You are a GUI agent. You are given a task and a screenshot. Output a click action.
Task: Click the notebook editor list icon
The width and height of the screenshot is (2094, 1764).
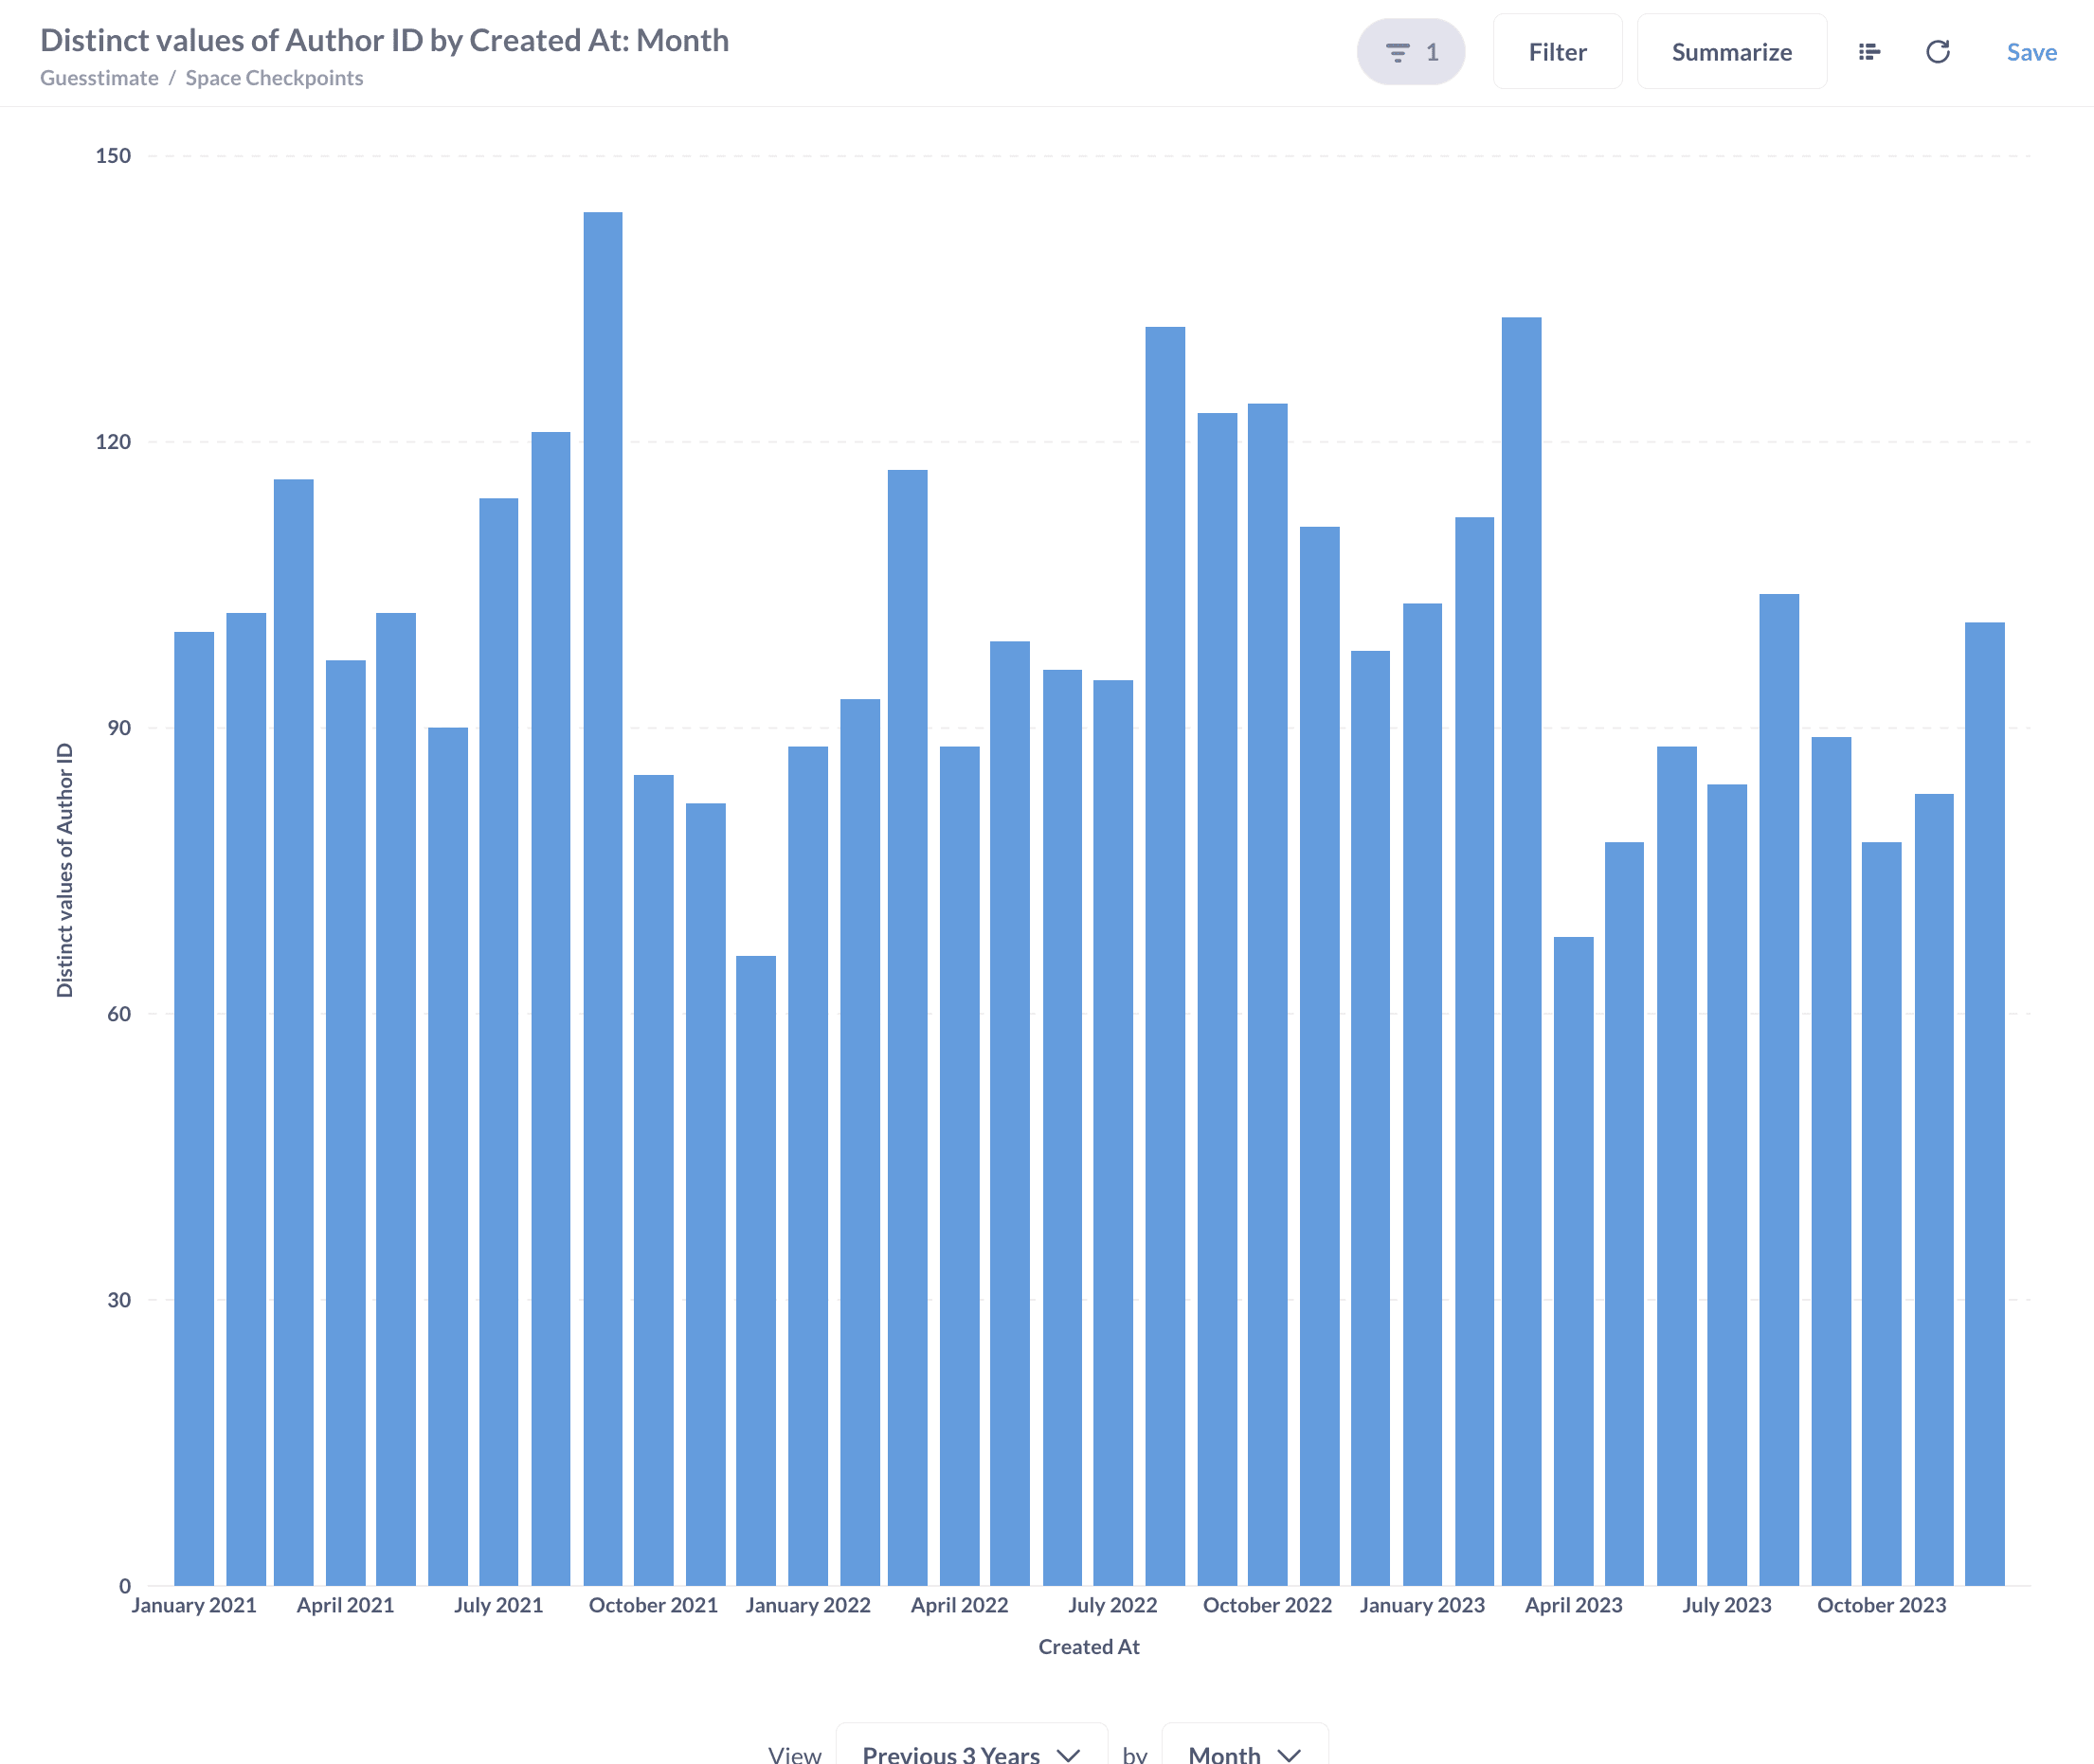tap(1869, 52)
